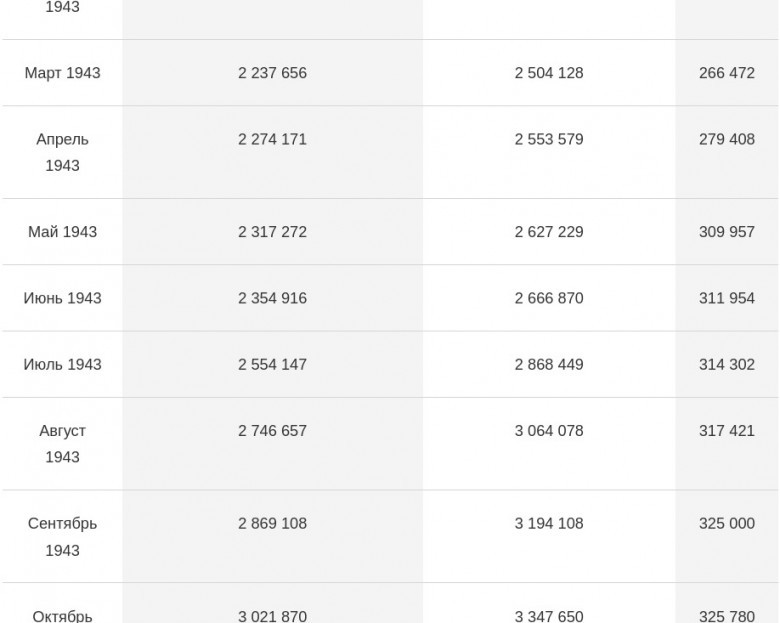Click the 314 302 cell

(x=726, y=364)
